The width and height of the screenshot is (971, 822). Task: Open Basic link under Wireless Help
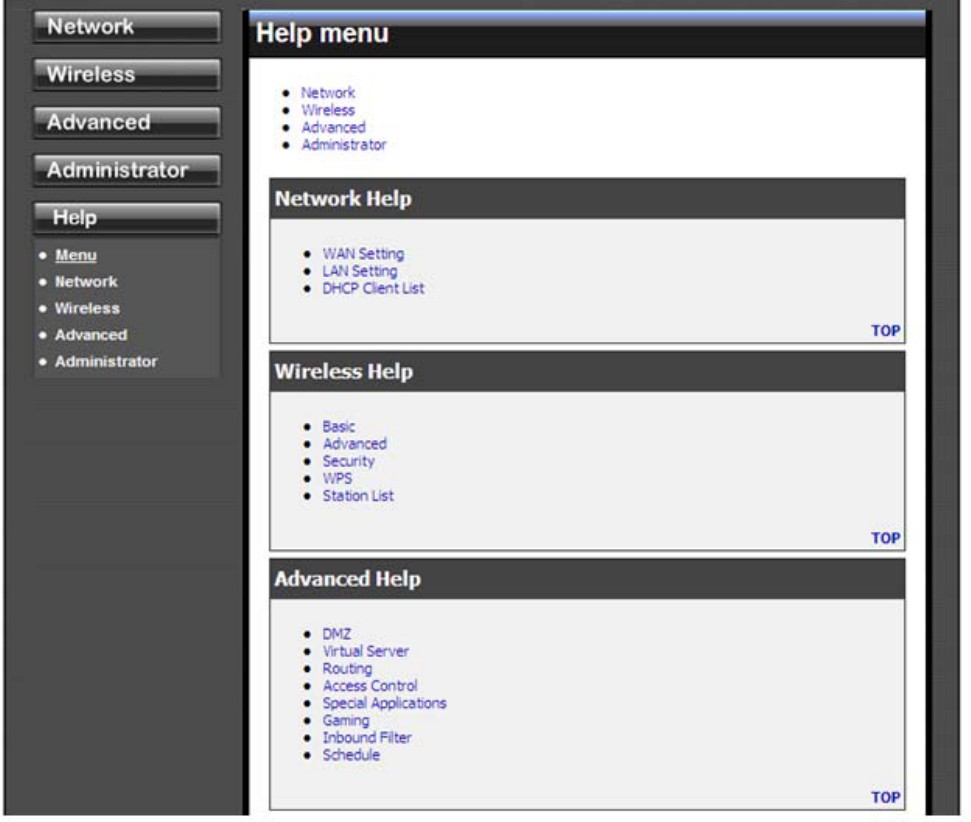click(x=339, y=427)
